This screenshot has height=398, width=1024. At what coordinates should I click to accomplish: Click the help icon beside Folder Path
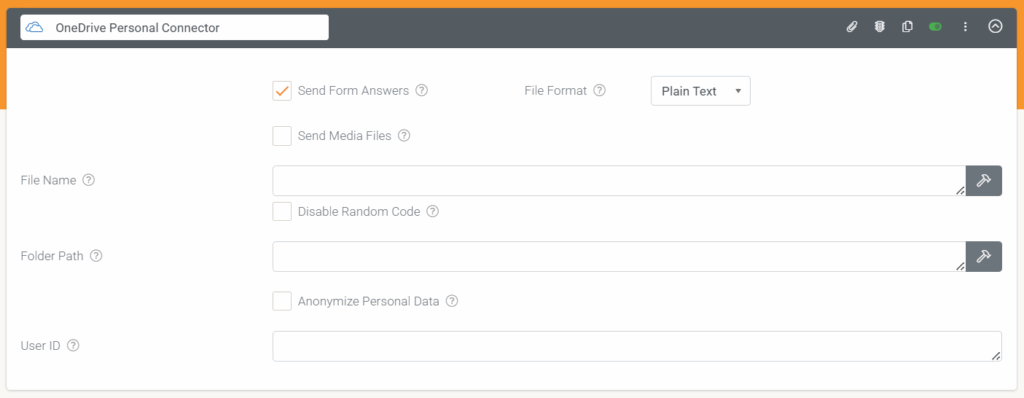point(96,256)
